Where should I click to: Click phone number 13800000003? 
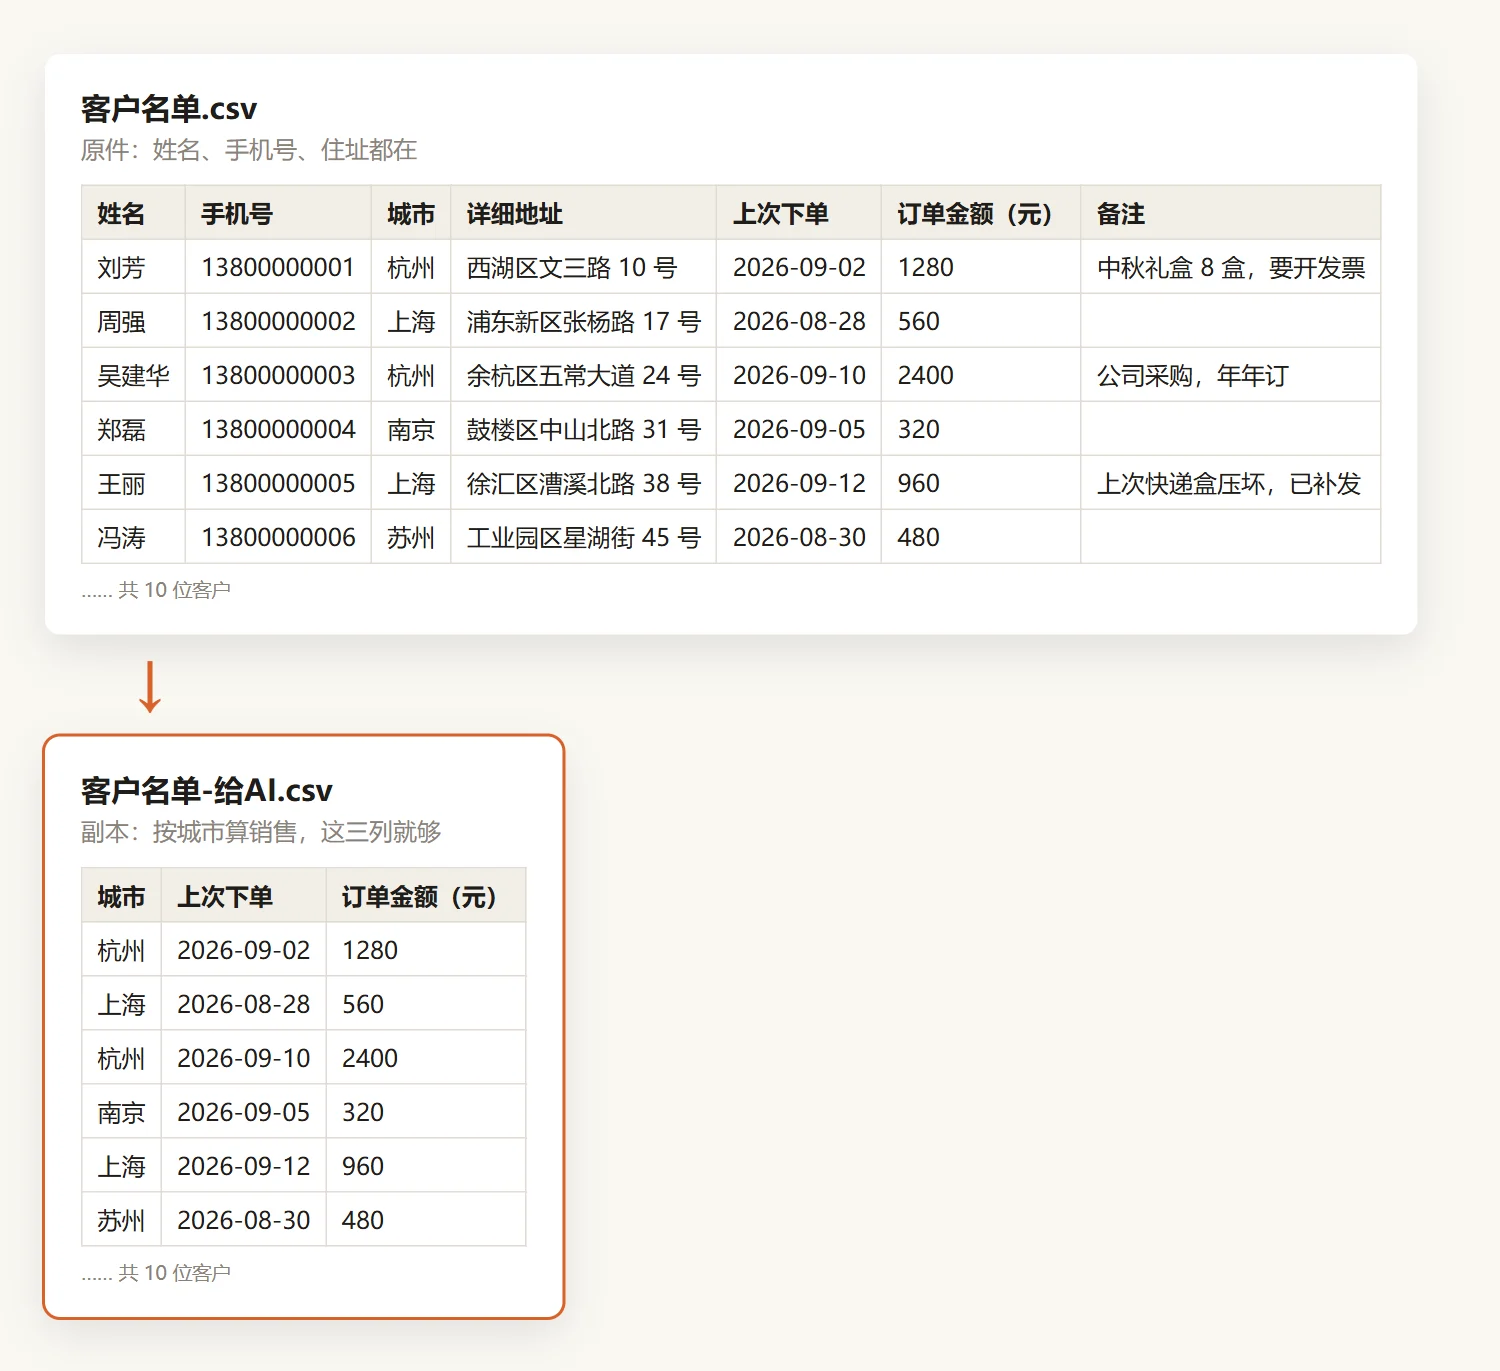click(x=278, y=376)
